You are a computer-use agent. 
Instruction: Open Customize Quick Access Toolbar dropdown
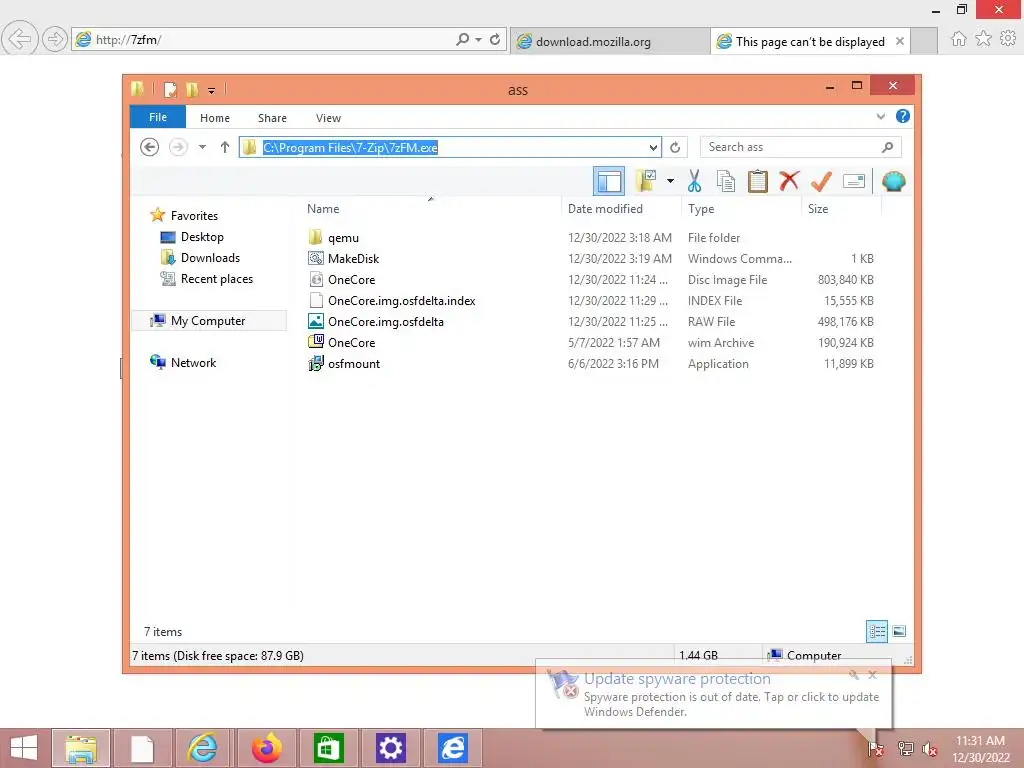(212, 90)
